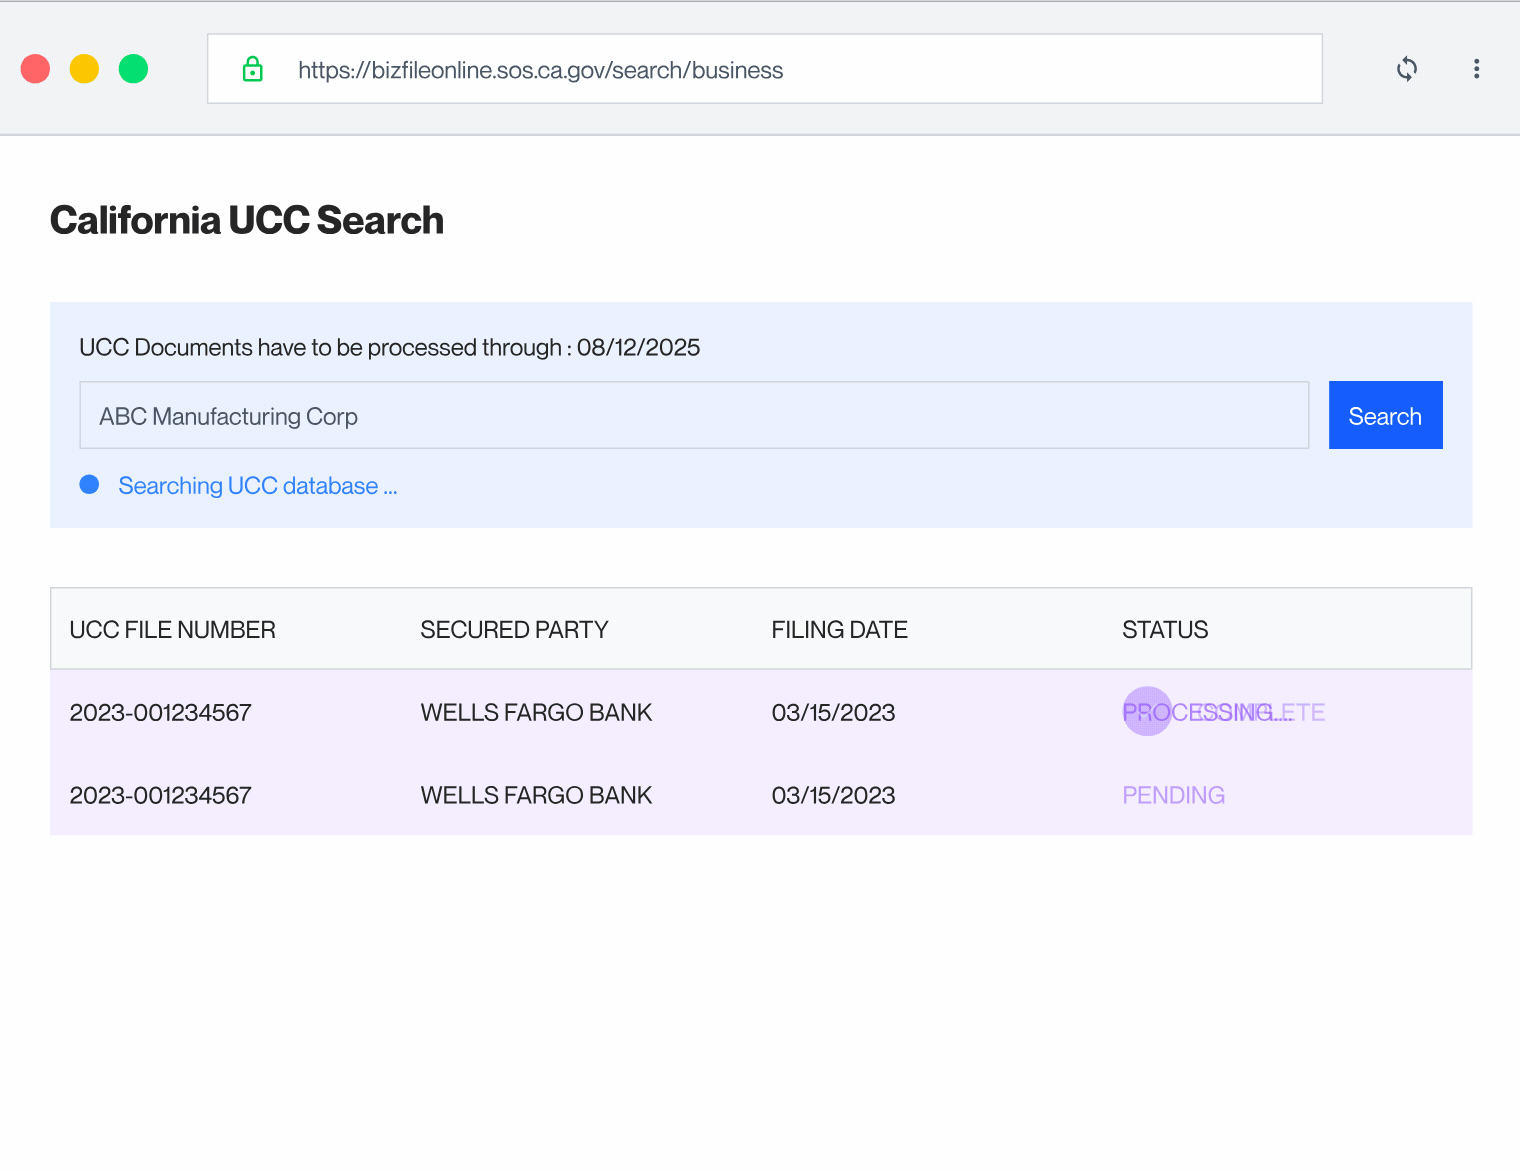Sort by UCC FILE NUMBER column header
Image resolution: width=1520 pixels, height=1172 pixels.
172,630
